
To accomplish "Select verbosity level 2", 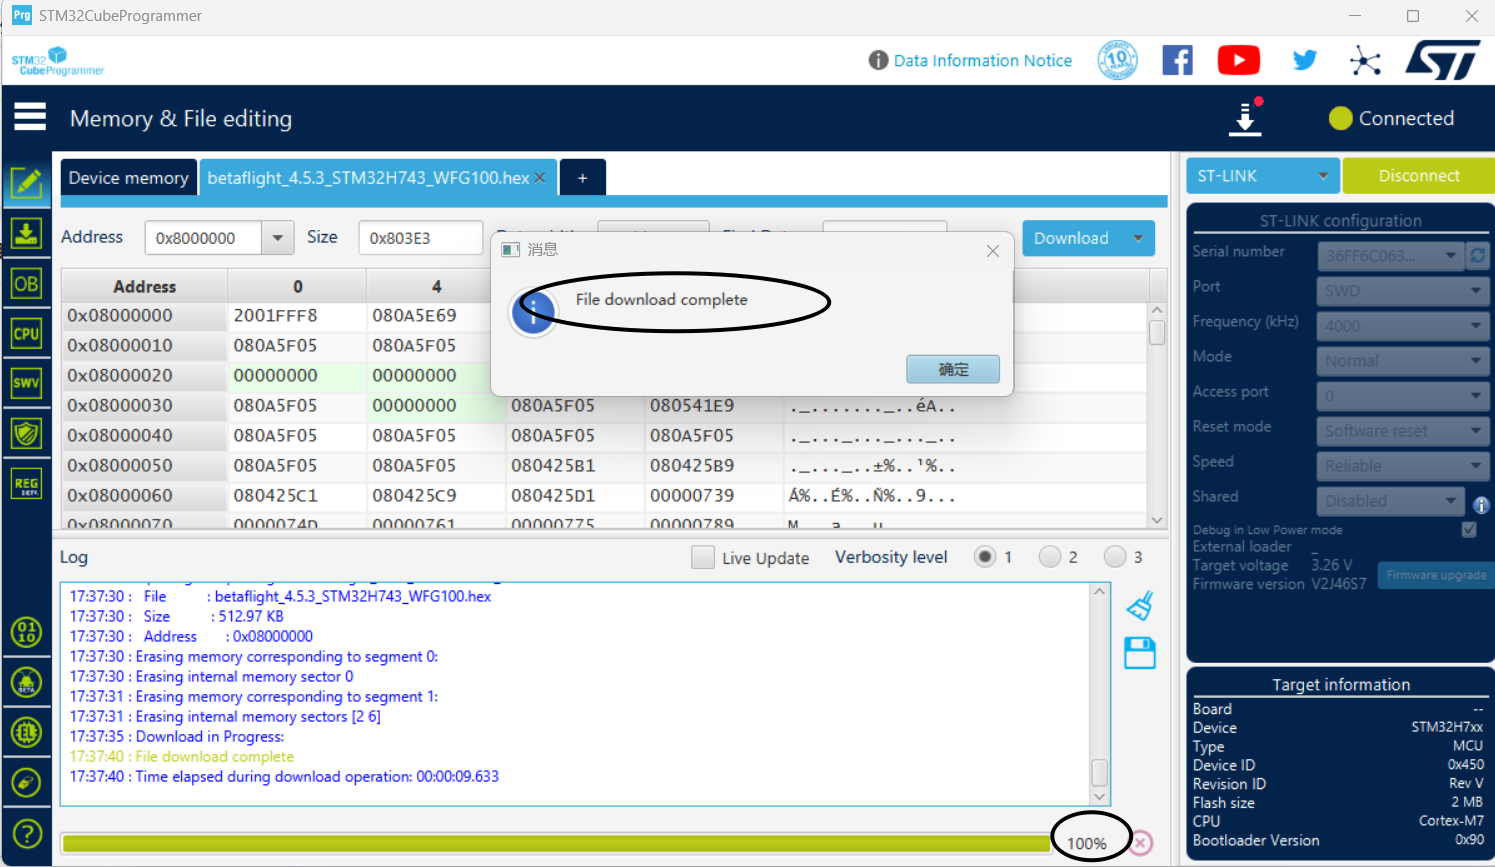I will point(1050,557).
